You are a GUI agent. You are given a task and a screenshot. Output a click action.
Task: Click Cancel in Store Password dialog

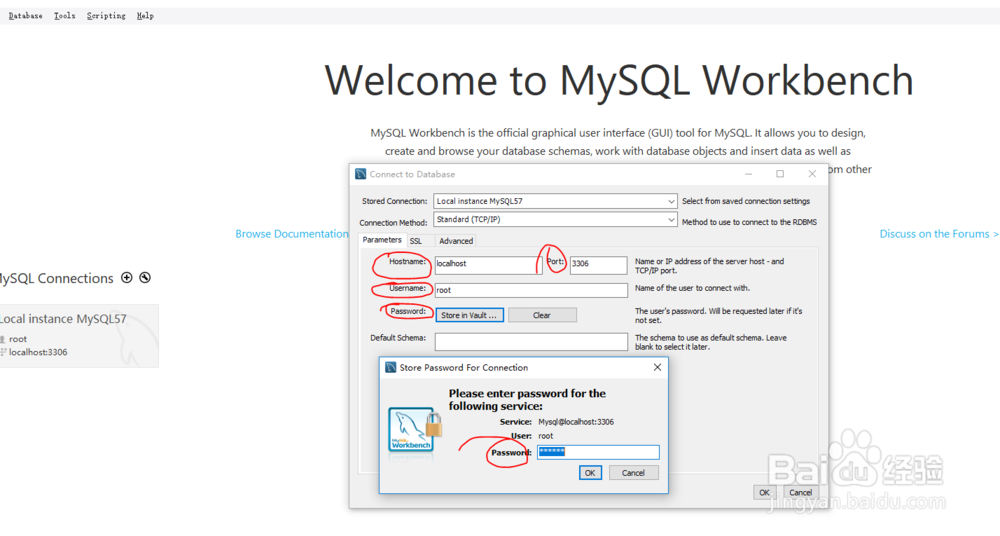coord(633,473)
